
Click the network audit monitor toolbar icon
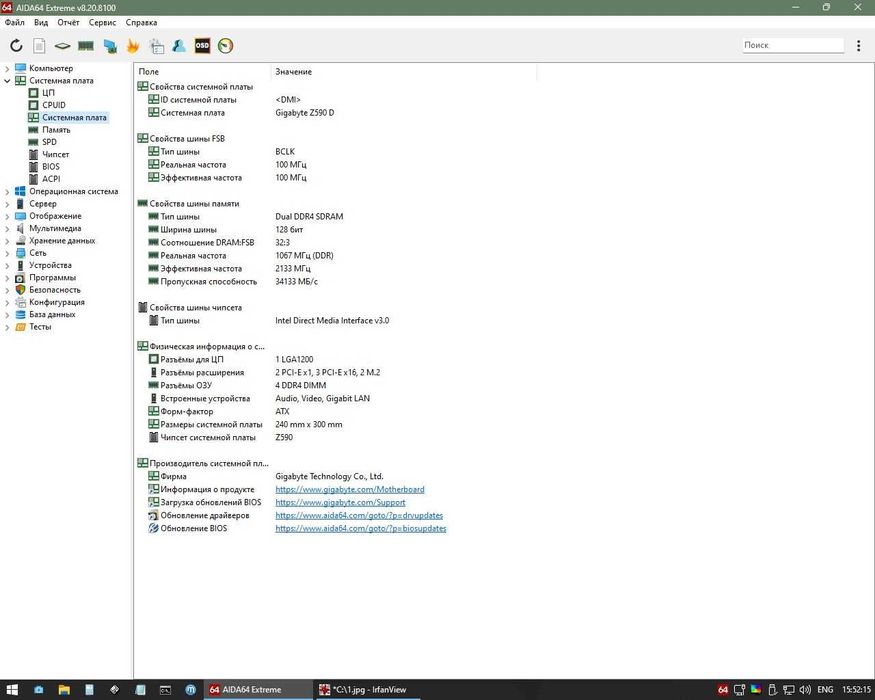click(x=110, y=46)
